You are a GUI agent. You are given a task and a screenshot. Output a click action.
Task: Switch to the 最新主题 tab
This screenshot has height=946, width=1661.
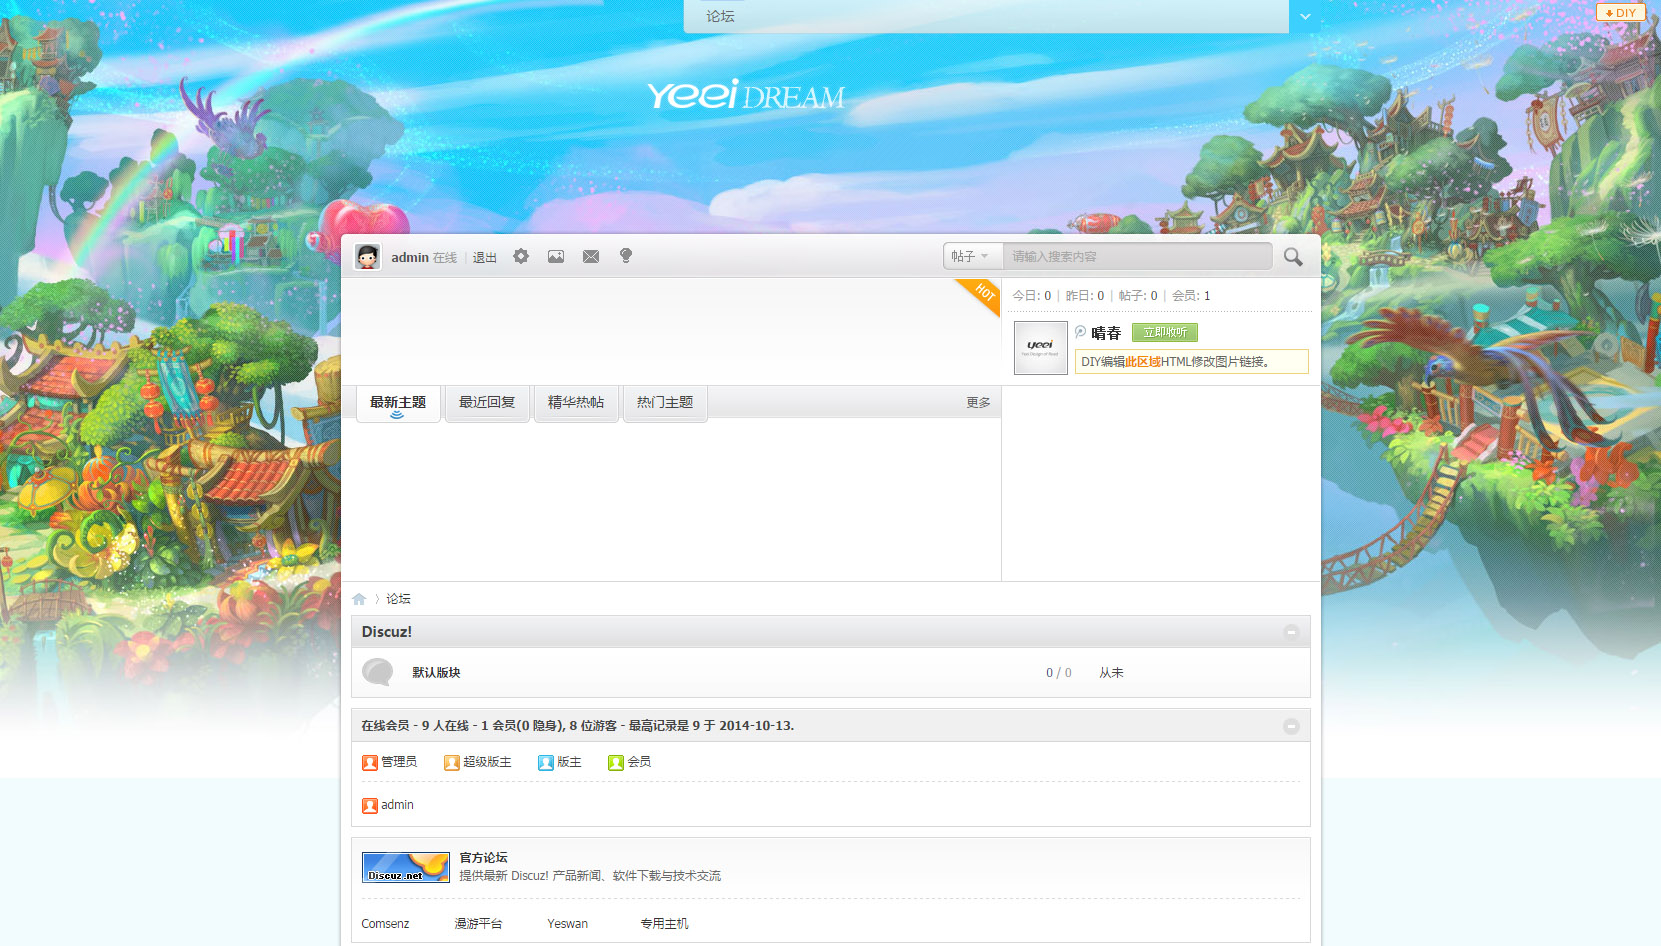coord(398,403)
